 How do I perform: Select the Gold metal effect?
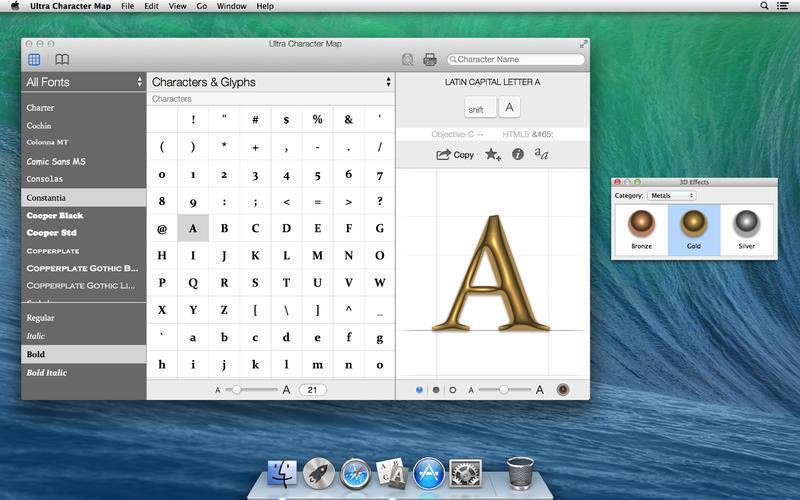(x=694, y=230)
